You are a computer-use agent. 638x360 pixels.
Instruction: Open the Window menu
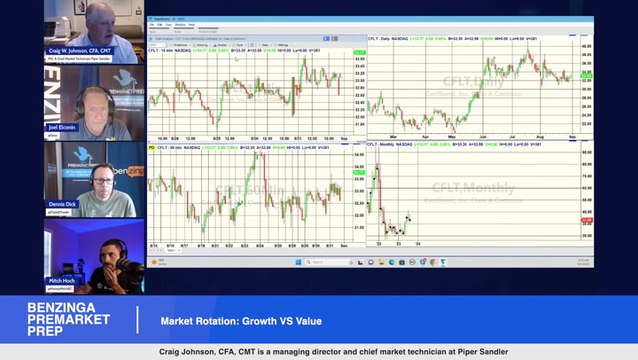180,25
